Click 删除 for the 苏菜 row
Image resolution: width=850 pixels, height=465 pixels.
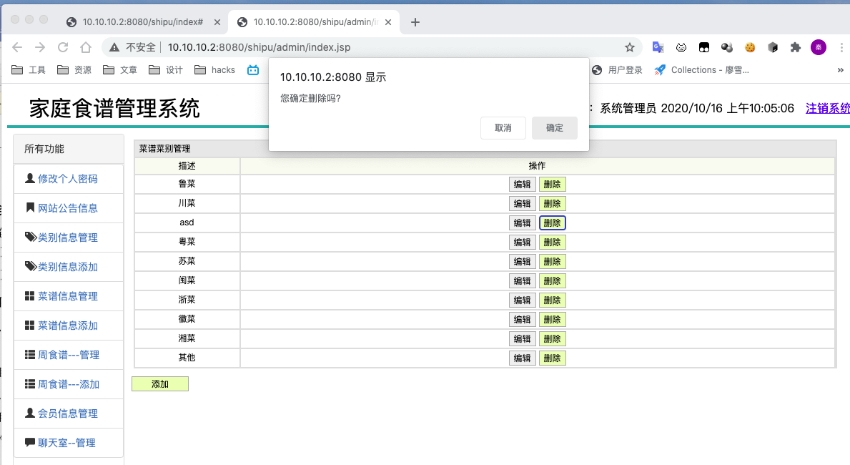click(552, 262)
